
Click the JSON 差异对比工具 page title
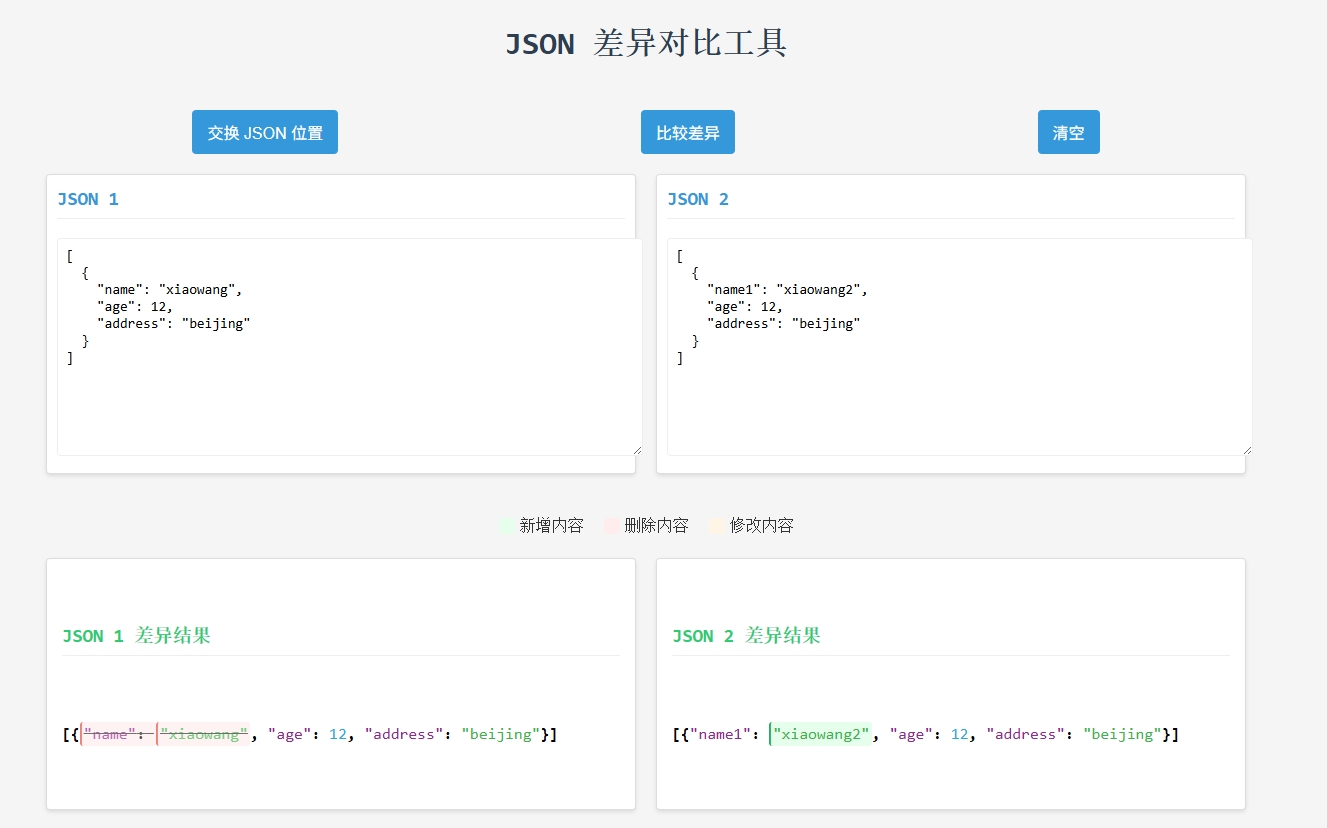646,44
